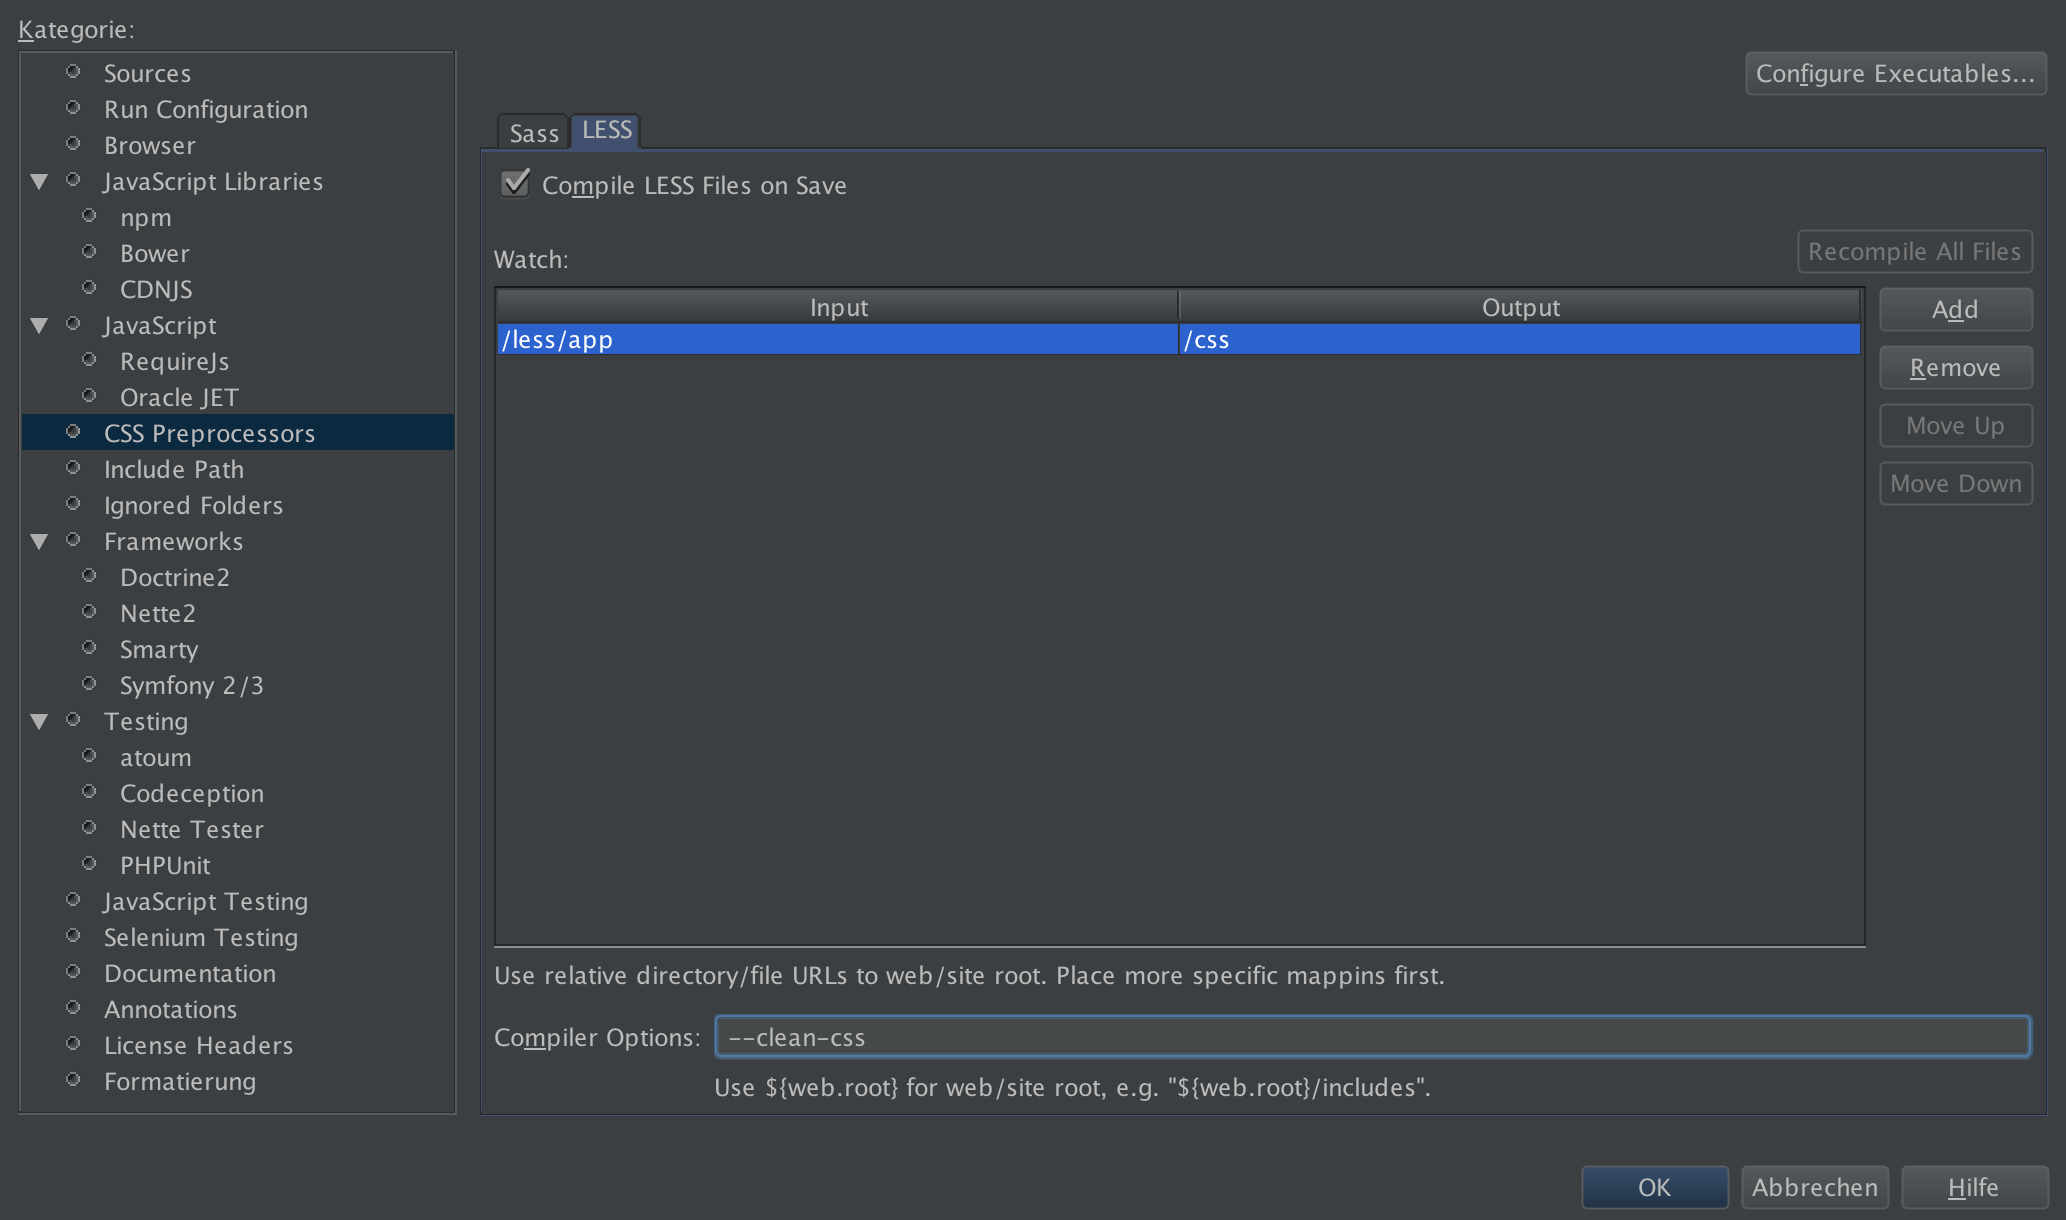Select the LESS tab
The width and height of the screenshot is (2066, 1220).
click(x=606, y=130)
